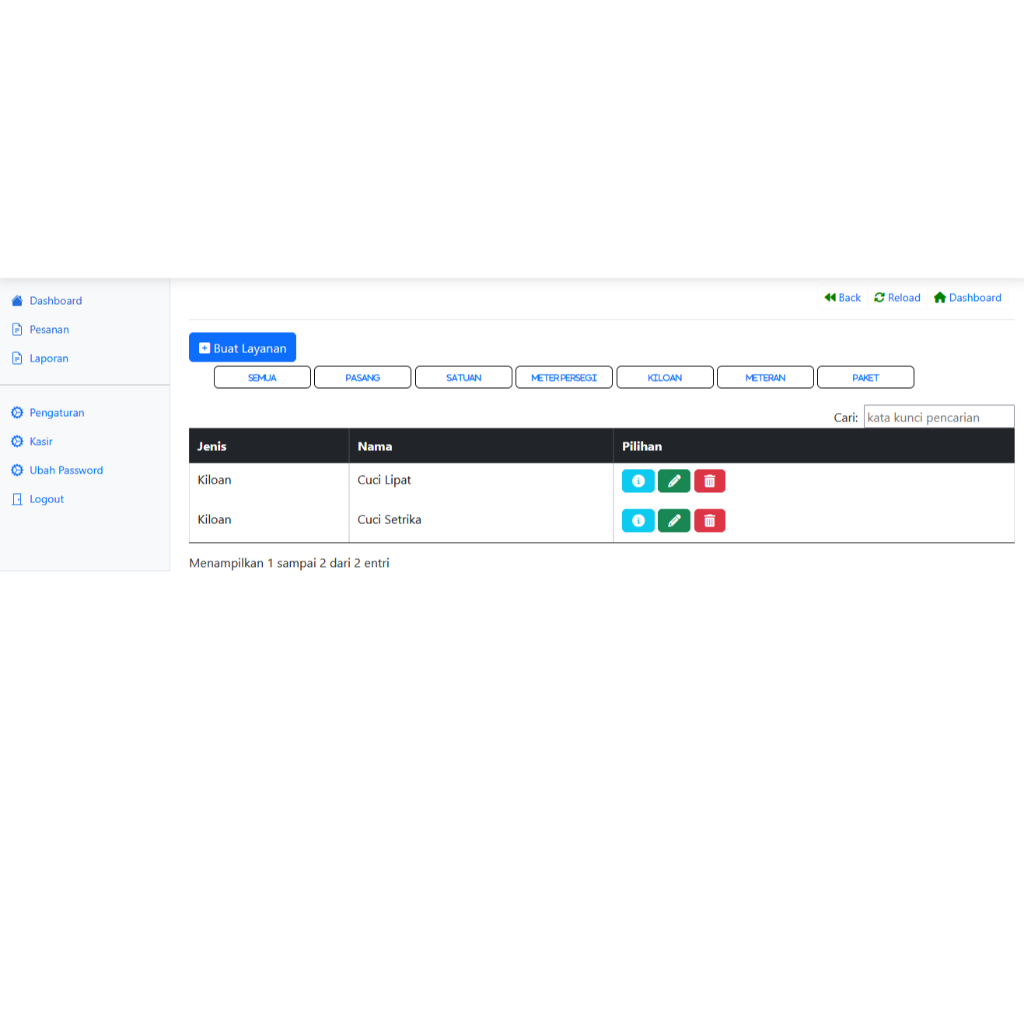Image resolution: width=1024 pixels, height=1024 pixels.
Task: Filter services by Satuan
Action: [x=464, y=377]
